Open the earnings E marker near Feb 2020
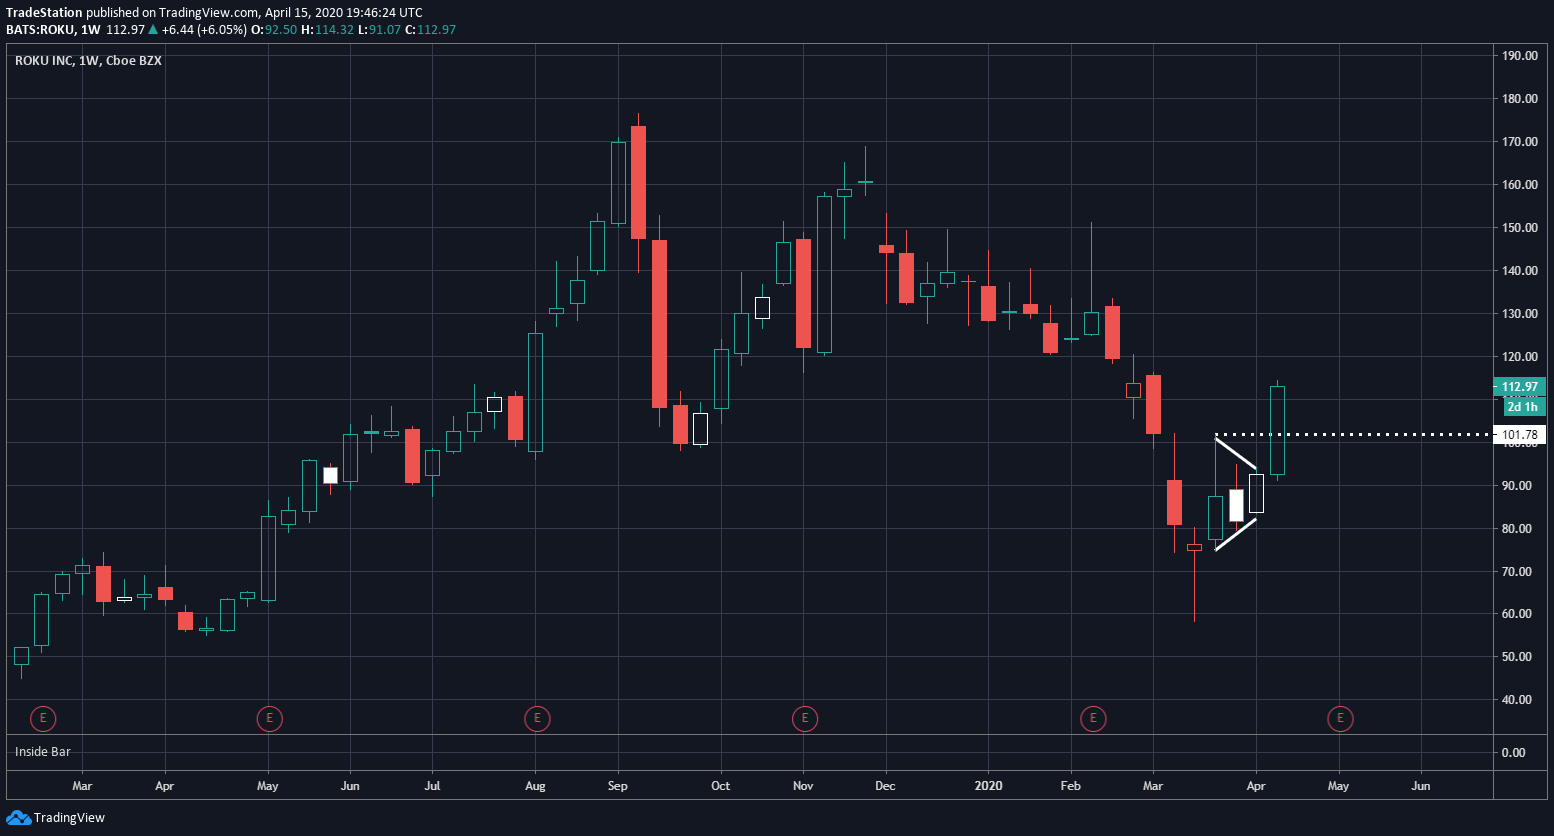The height and width of the screenshot is (836, 1554). pyautogui.click(x=1093, y=718)
